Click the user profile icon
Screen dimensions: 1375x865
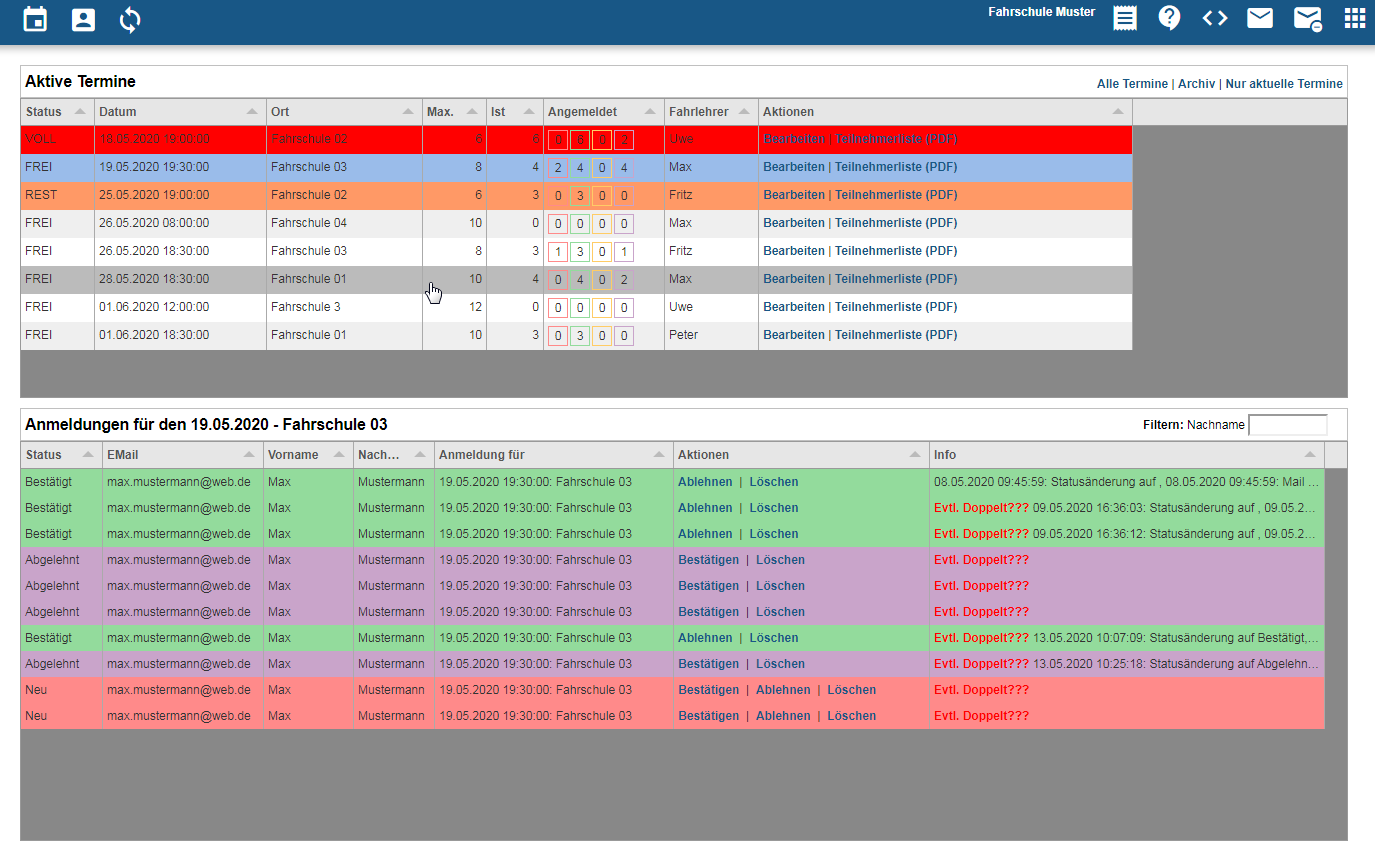[83, 19]
